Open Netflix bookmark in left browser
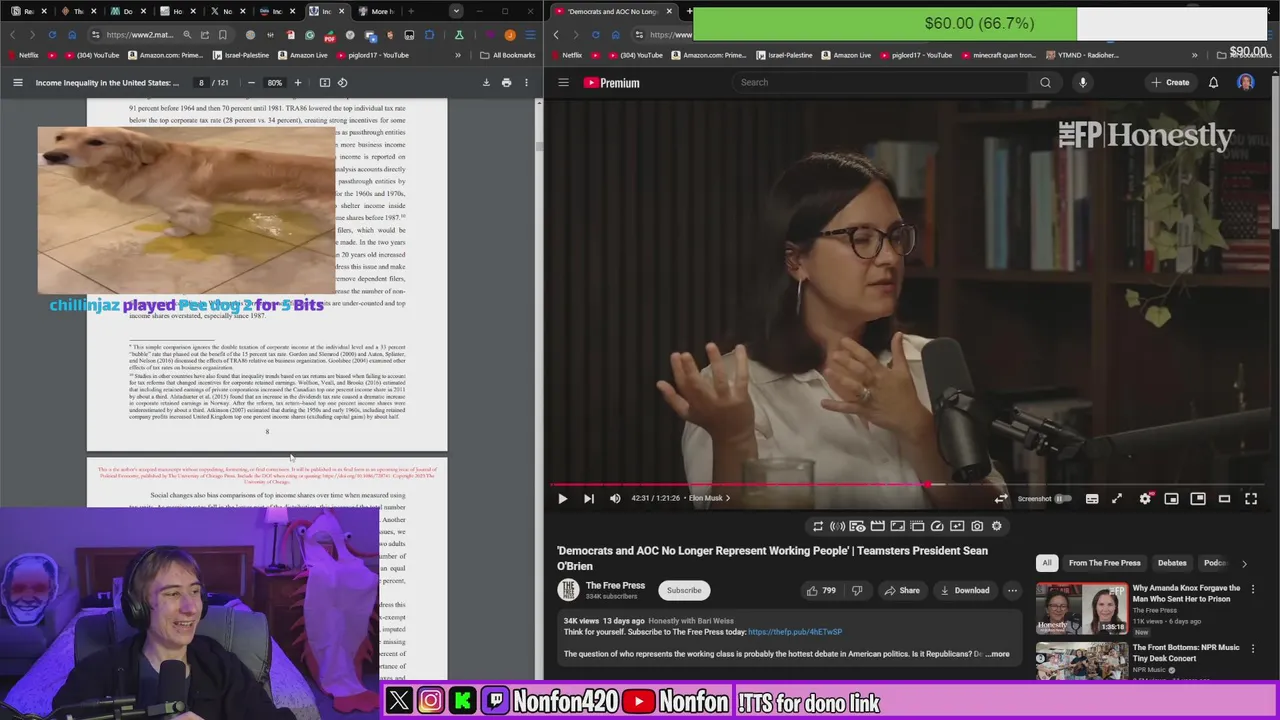 tap(22, 55)
